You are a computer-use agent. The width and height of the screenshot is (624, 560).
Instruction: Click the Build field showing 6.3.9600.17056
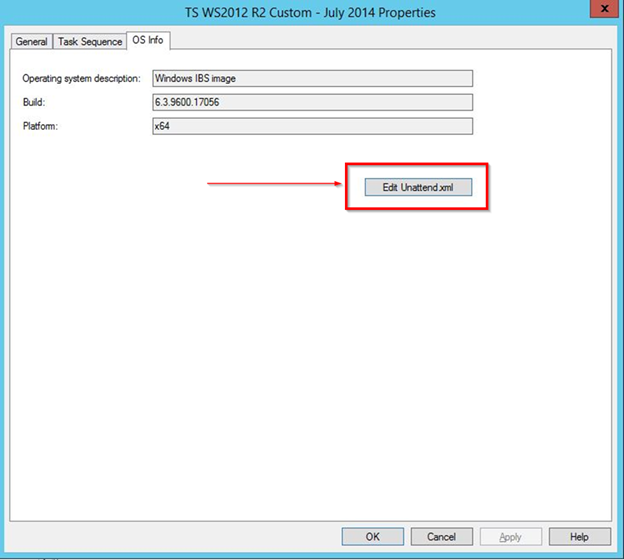tap(312, 102)
